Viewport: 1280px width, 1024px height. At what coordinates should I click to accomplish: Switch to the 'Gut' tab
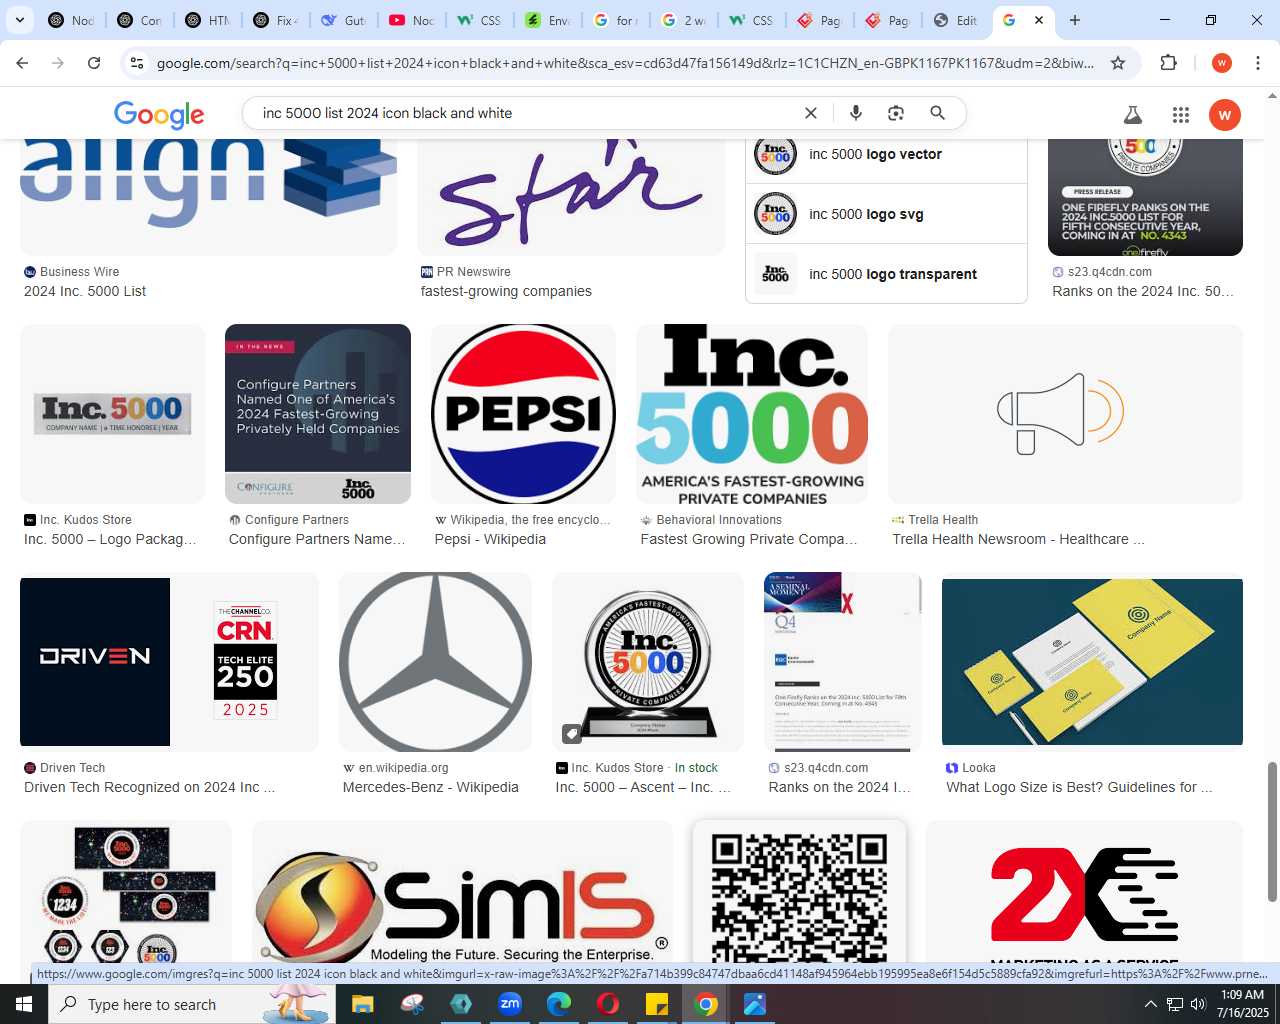[343, 20]
